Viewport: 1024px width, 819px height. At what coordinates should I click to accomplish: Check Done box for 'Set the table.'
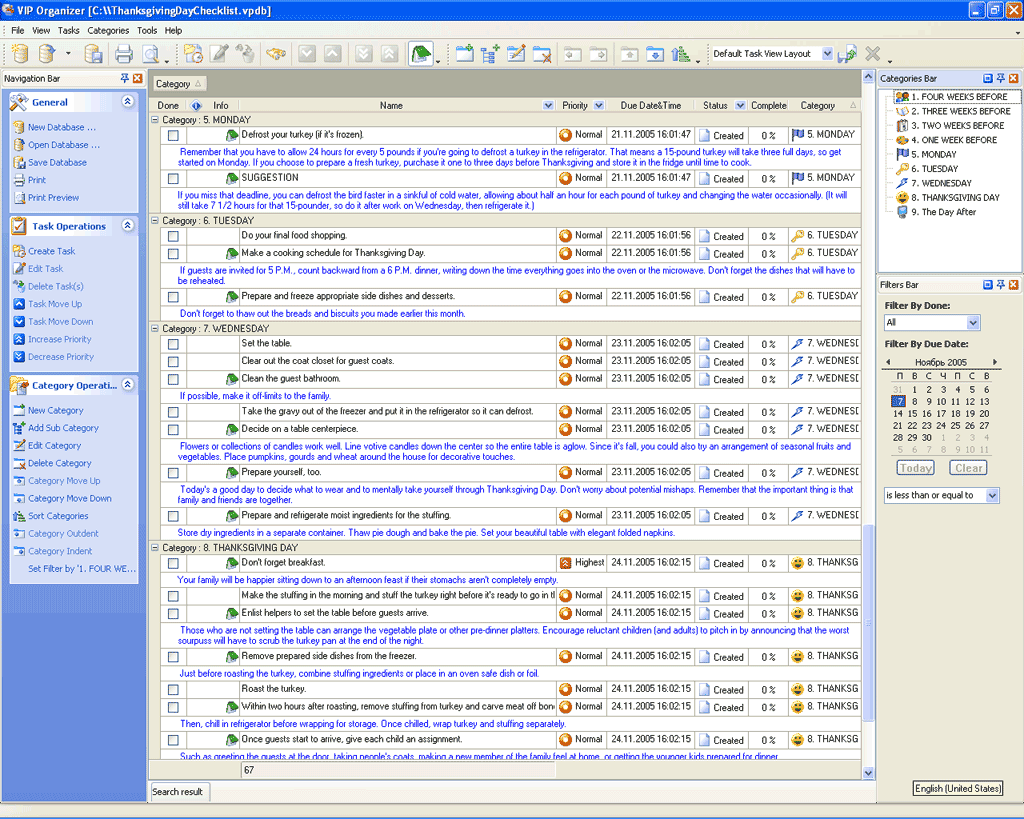(173, 344)
